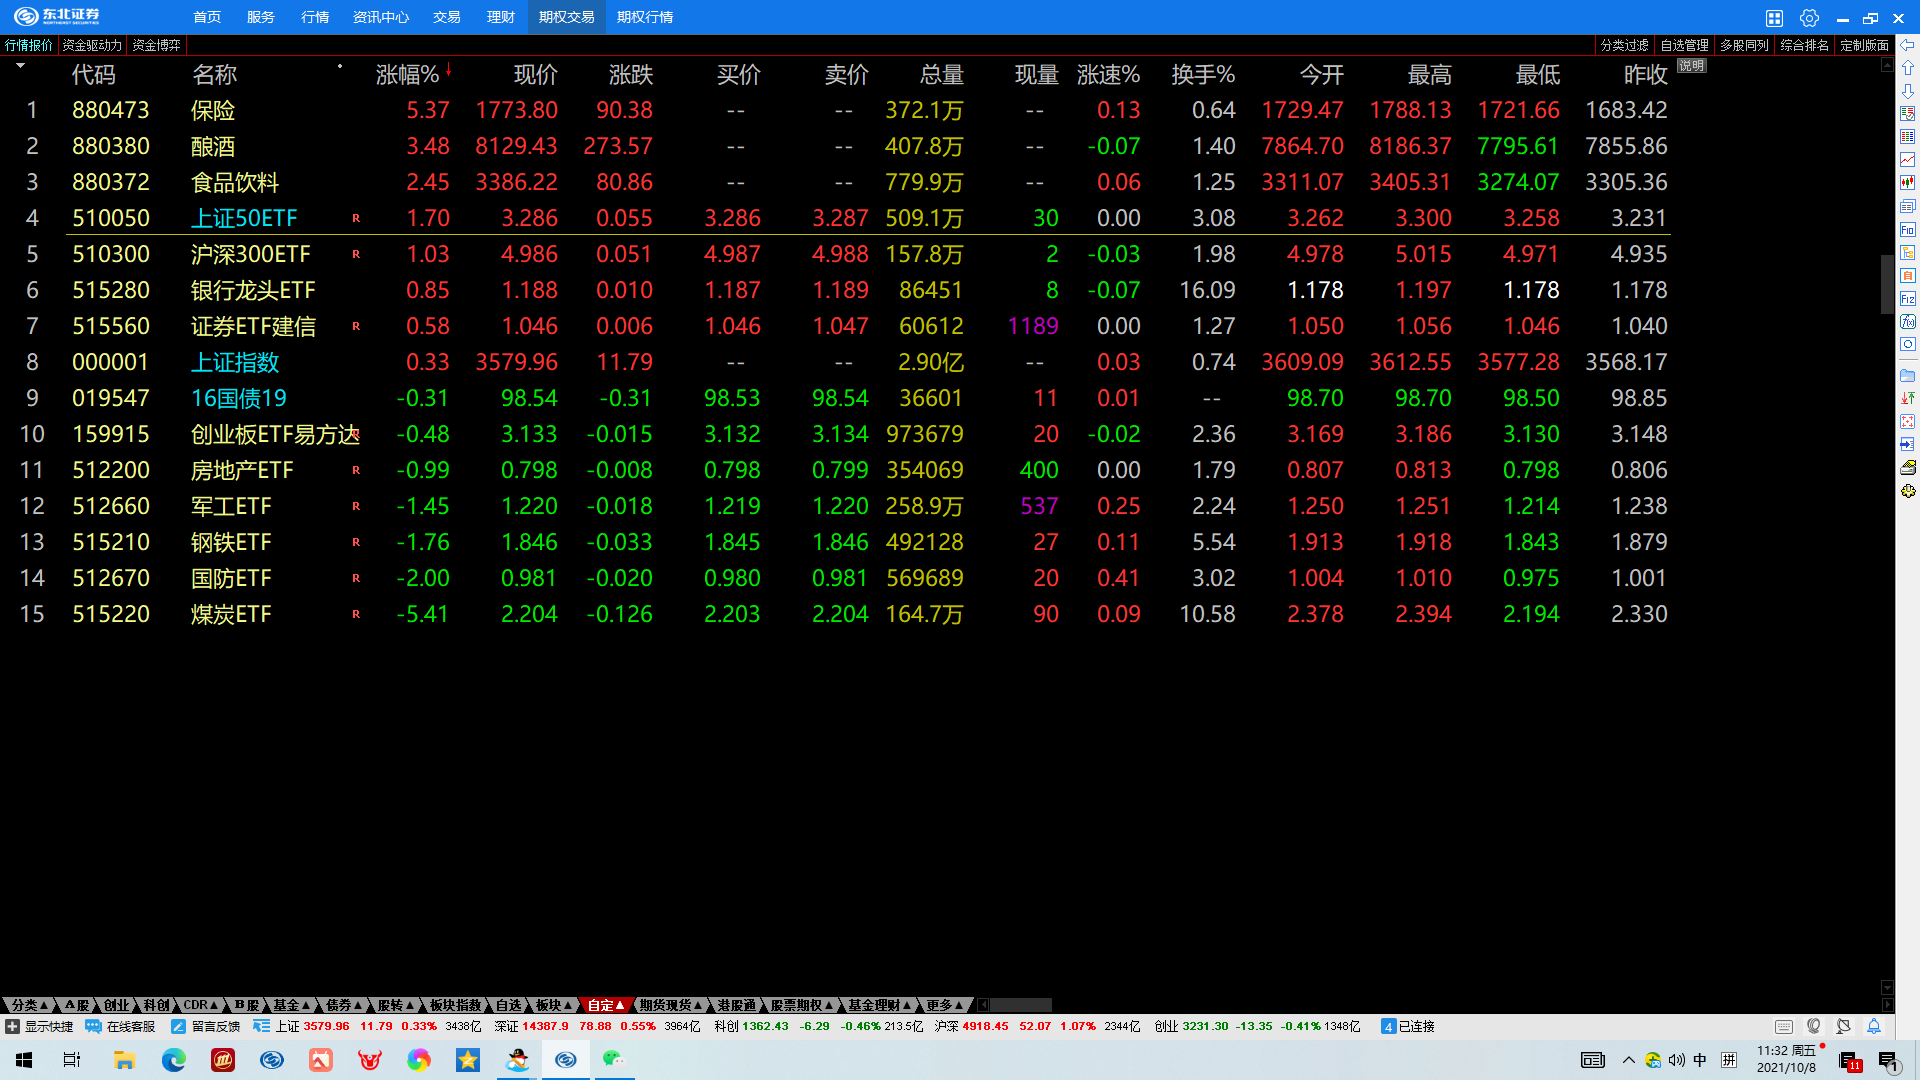This screenshot has height=1080, width=1920.
Task: Click the up arrow icon in right sidebar
Action: point(1908,68)
